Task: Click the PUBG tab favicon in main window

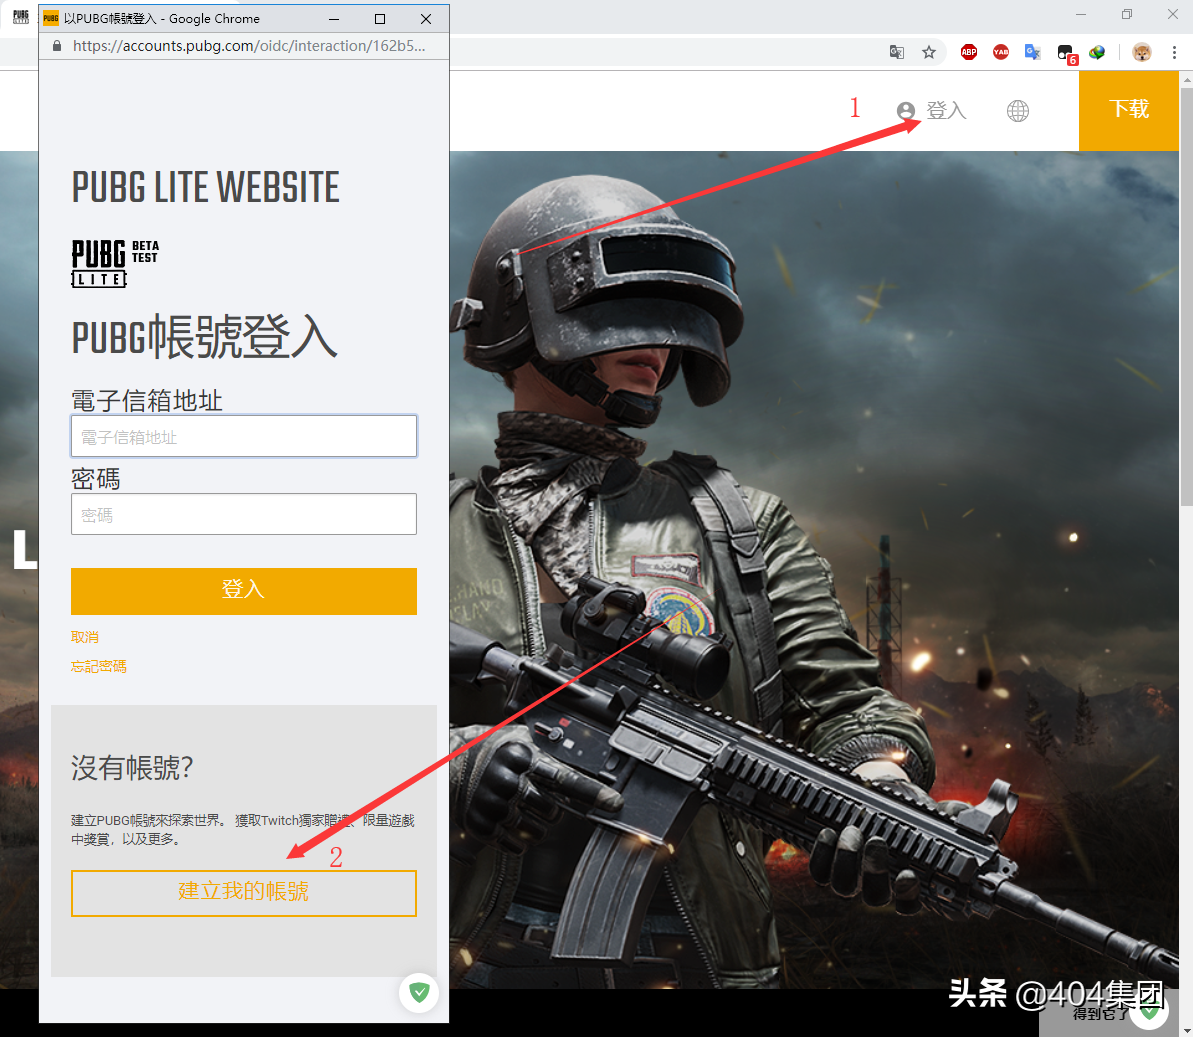Action: pyautogui.click(x=21, y=17)
